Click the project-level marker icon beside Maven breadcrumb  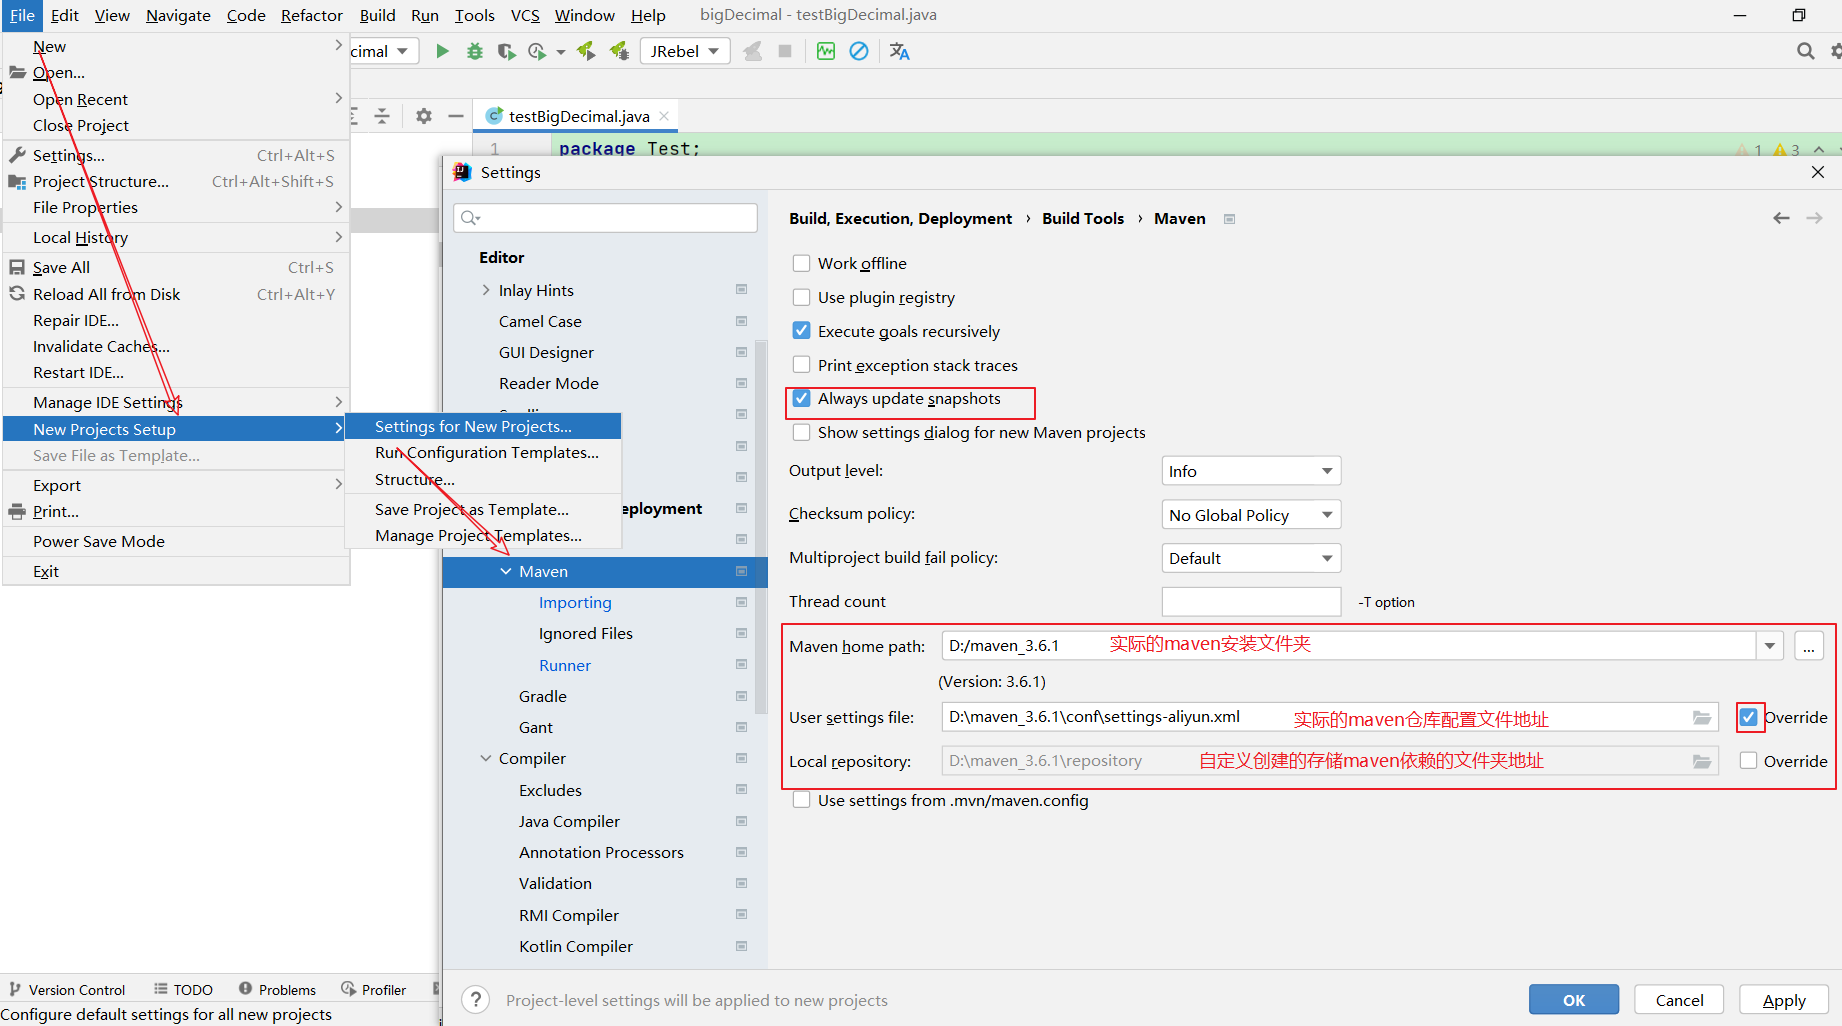(x=1229, y=219)
